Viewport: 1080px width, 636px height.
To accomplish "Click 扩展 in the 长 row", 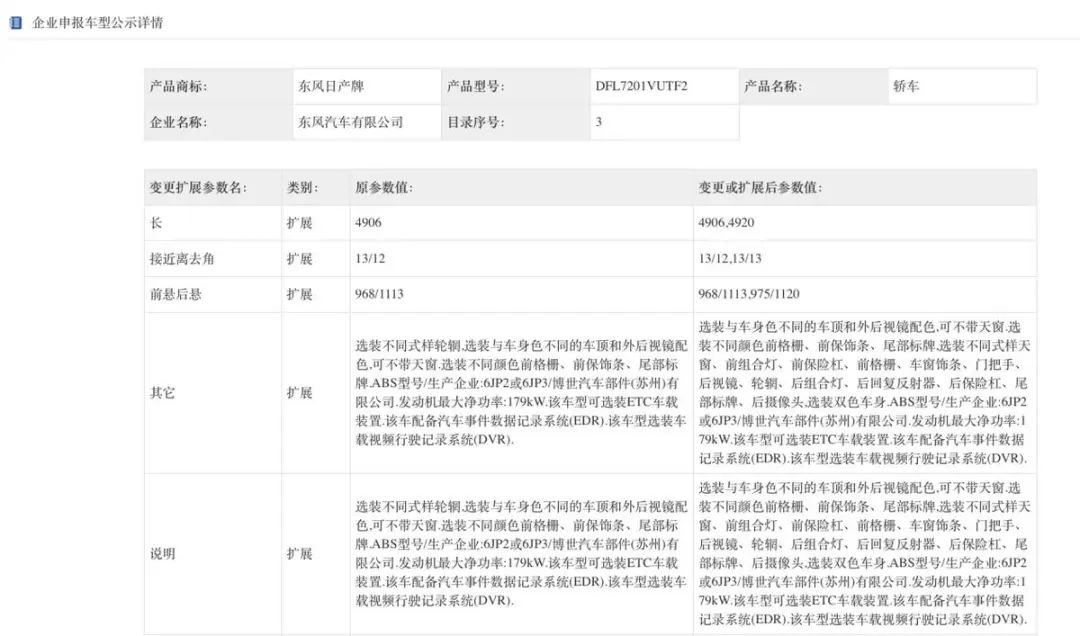I will coord(300,223).
